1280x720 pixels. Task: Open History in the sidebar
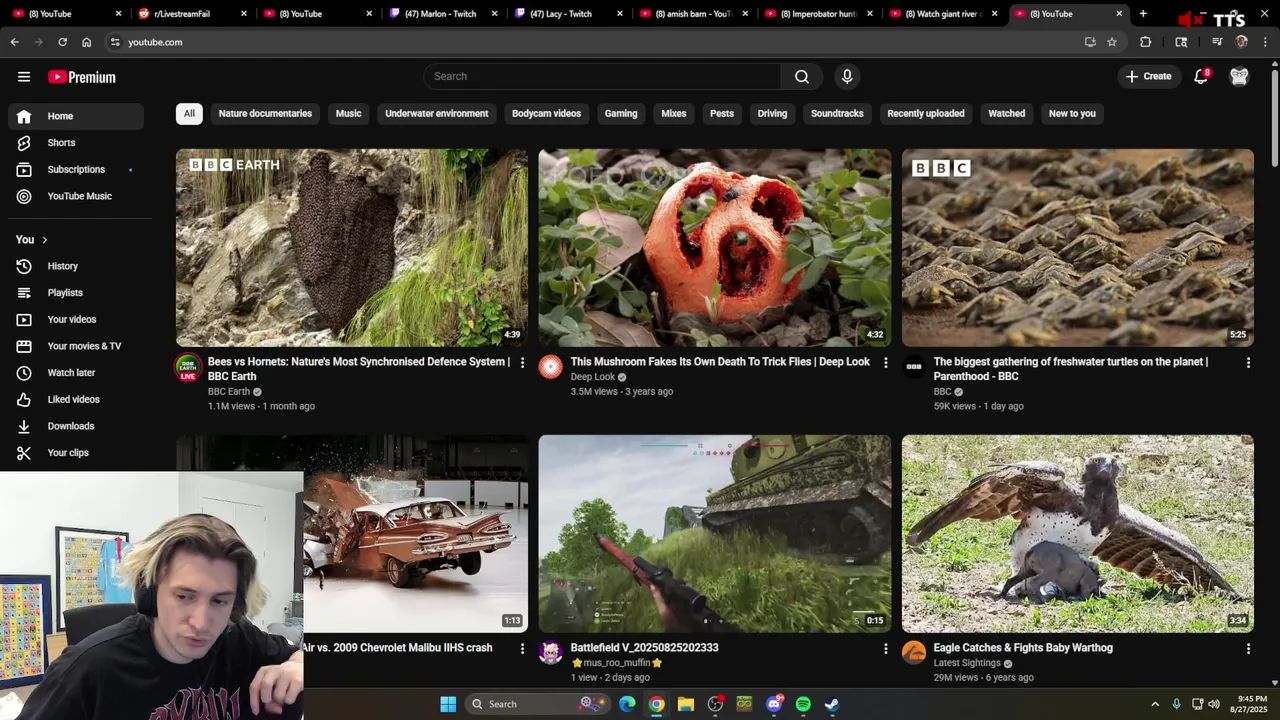pos(76,266)
